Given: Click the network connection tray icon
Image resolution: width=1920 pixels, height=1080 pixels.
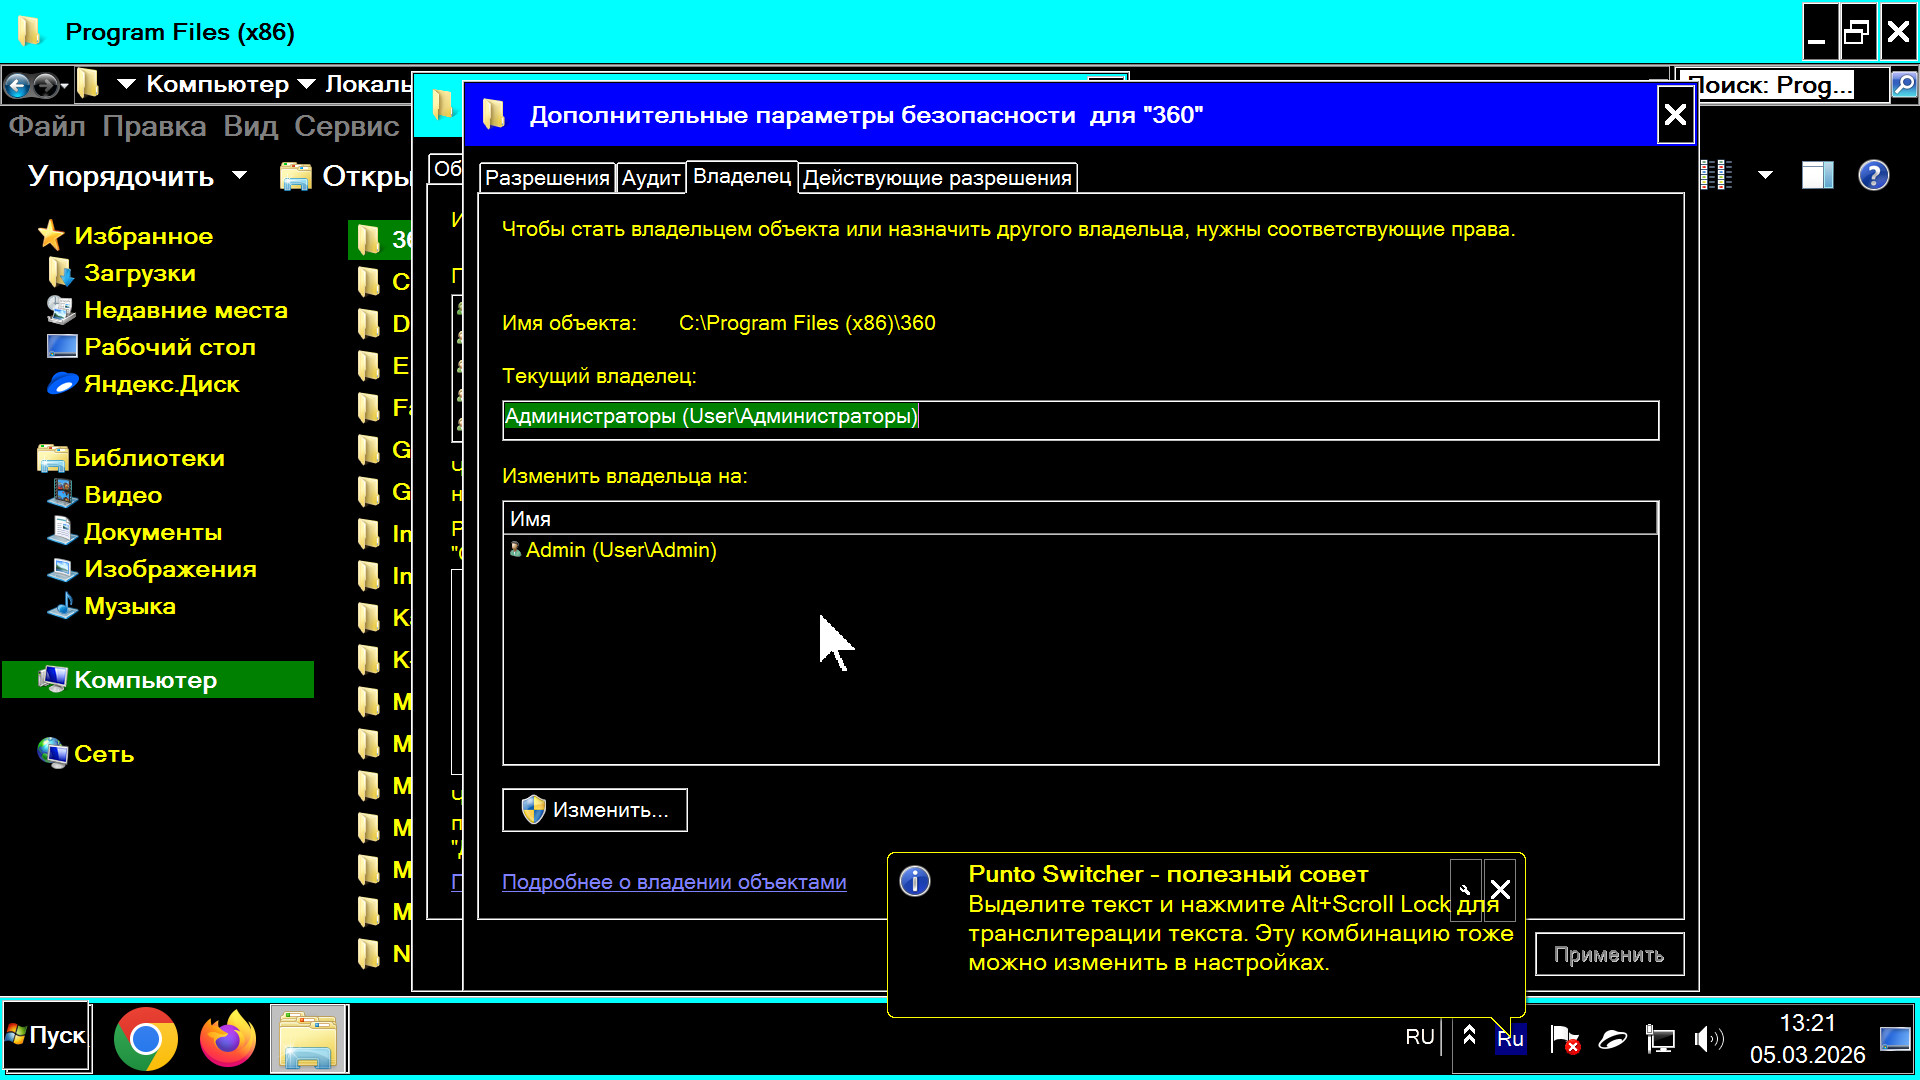Looking at the screenshot, I should [1660, 1039].
